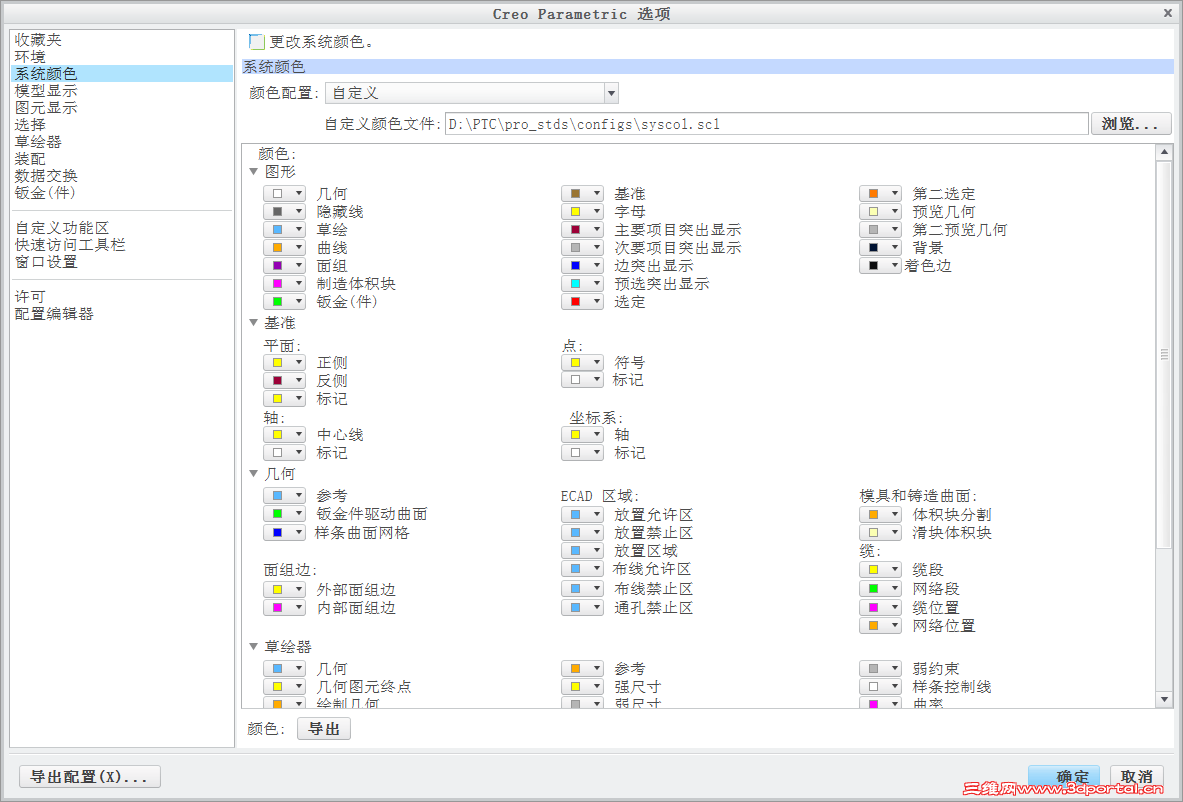1183x802 pixels.
Task: Open 自定义功能区 in sidebar
Action: tap(62, 227)
